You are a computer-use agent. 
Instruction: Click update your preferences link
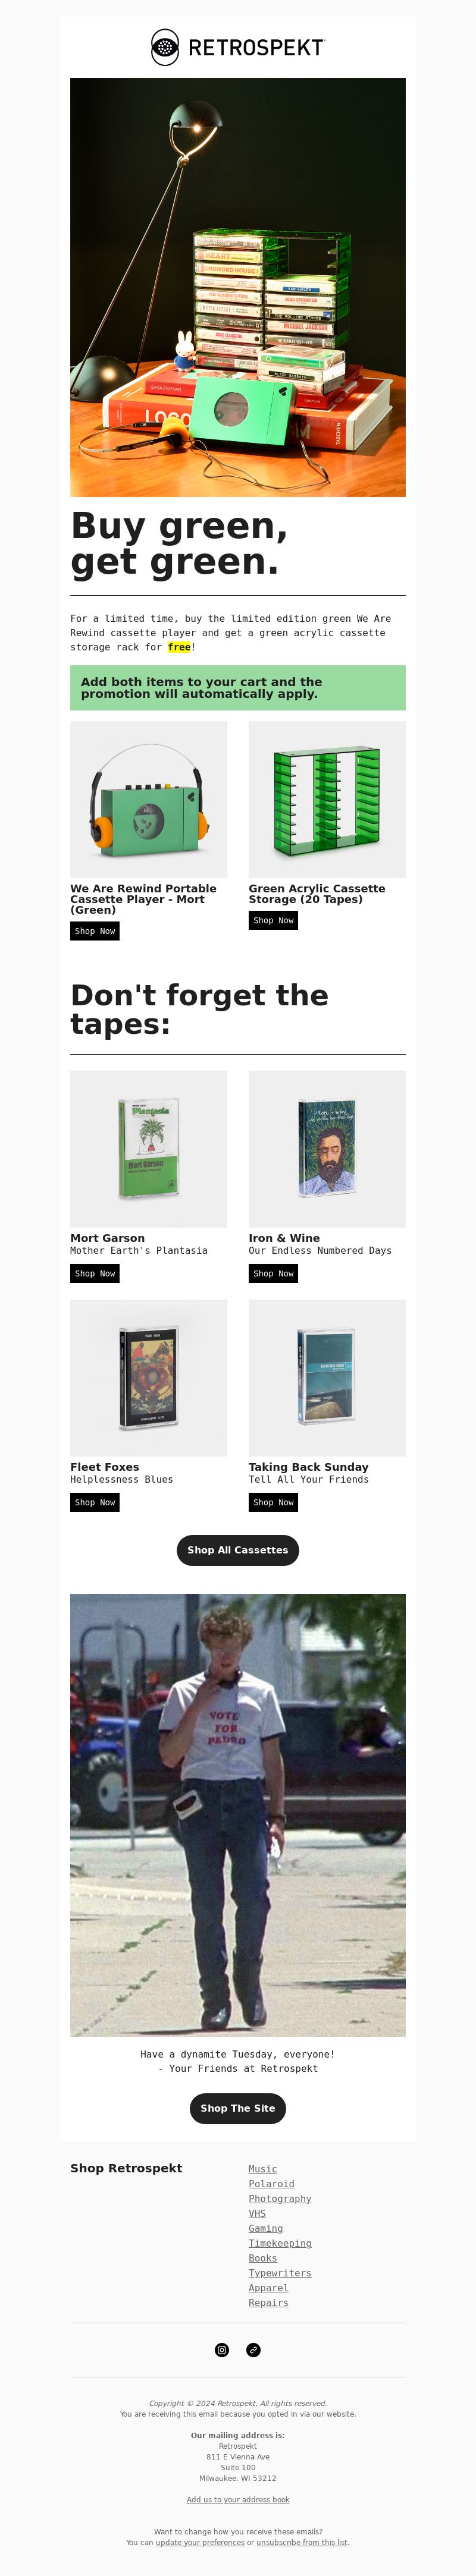tap(200, 2542)
